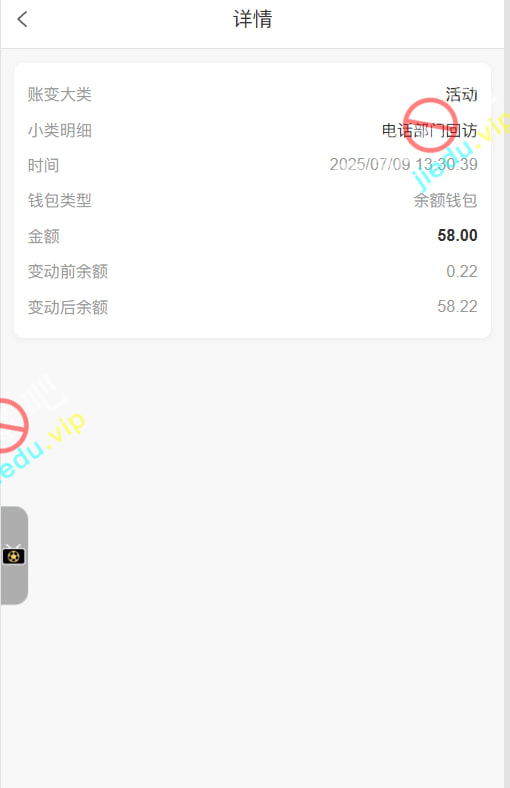The width and height of the screenshot is (510, 788).
Task: Tap the 58.22 balance after value
Action: 457,307
